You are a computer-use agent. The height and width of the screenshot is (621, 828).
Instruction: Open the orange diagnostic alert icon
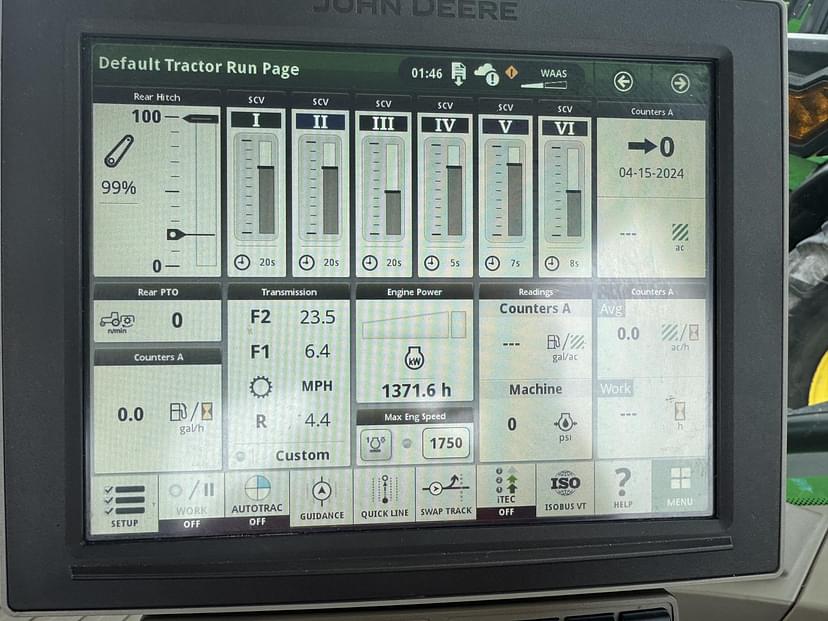[x=511, y=71]
